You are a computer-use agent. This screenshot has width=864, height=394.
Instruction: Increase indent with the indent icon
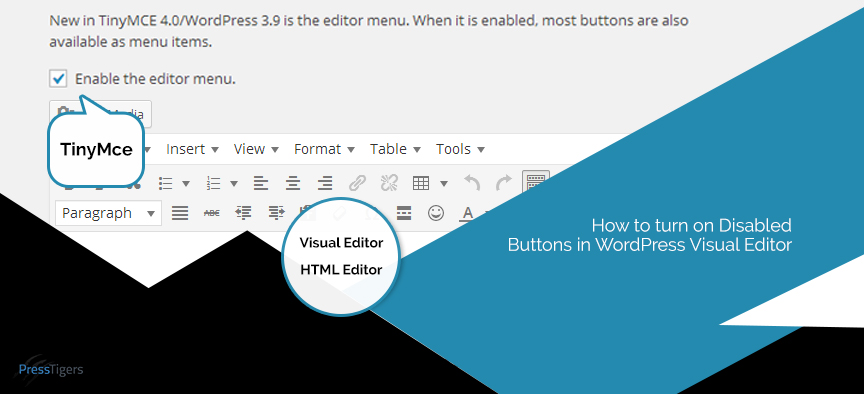pyautogui.click(x=276, y=213)
